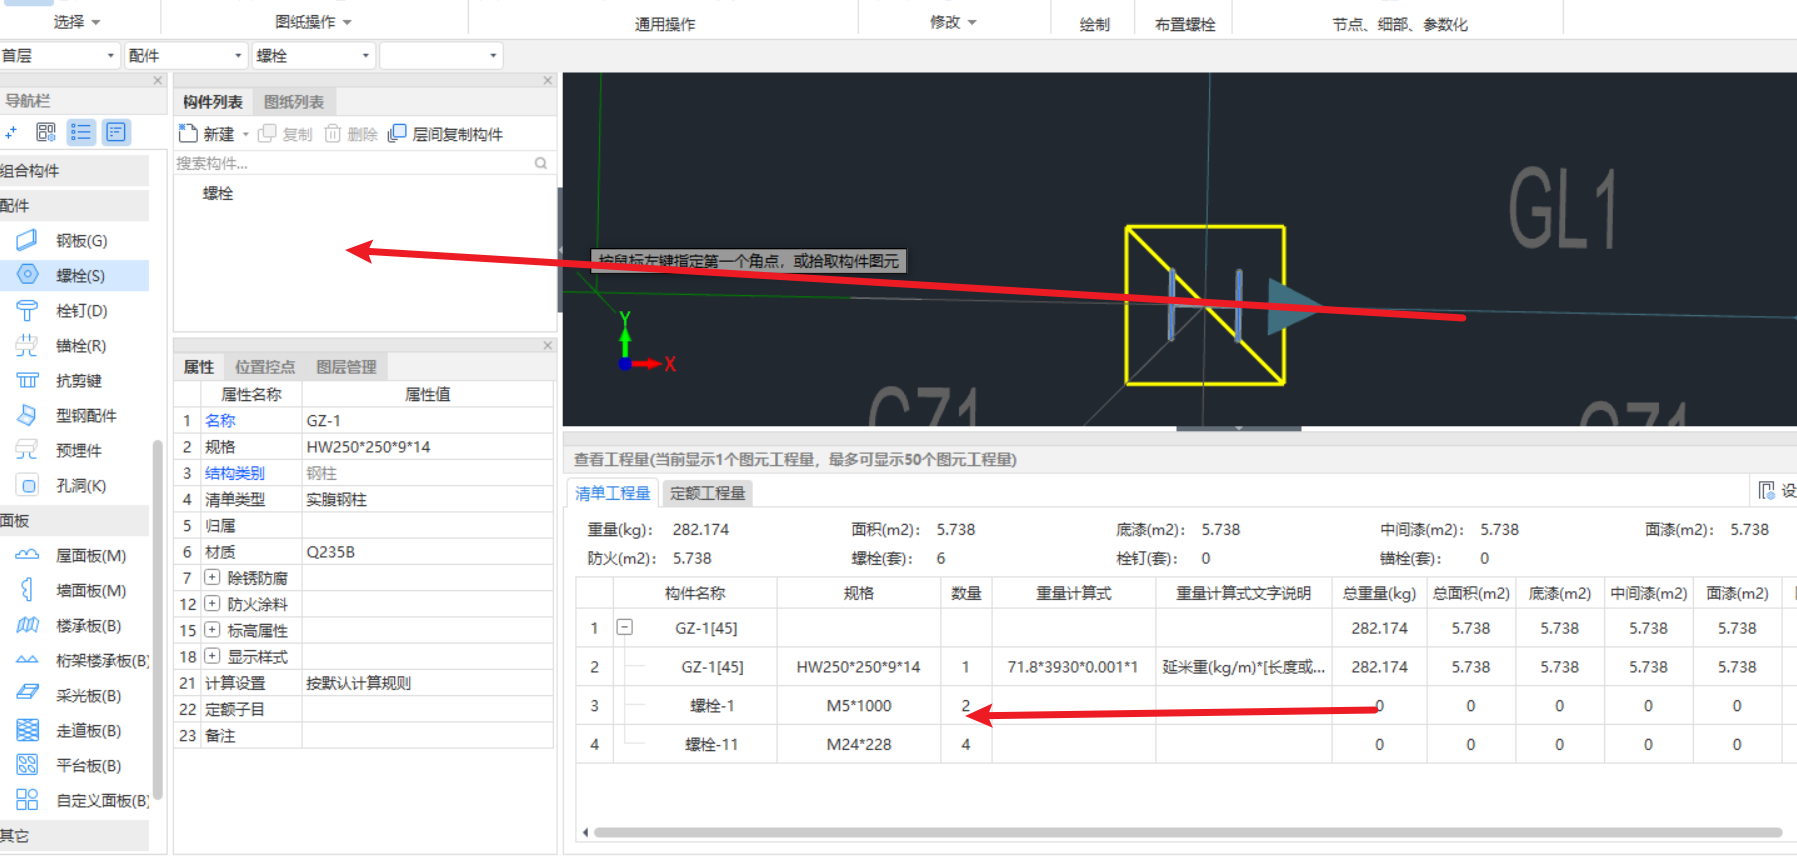Select the 楼承板(B) deck icon

tap(27, 625)
